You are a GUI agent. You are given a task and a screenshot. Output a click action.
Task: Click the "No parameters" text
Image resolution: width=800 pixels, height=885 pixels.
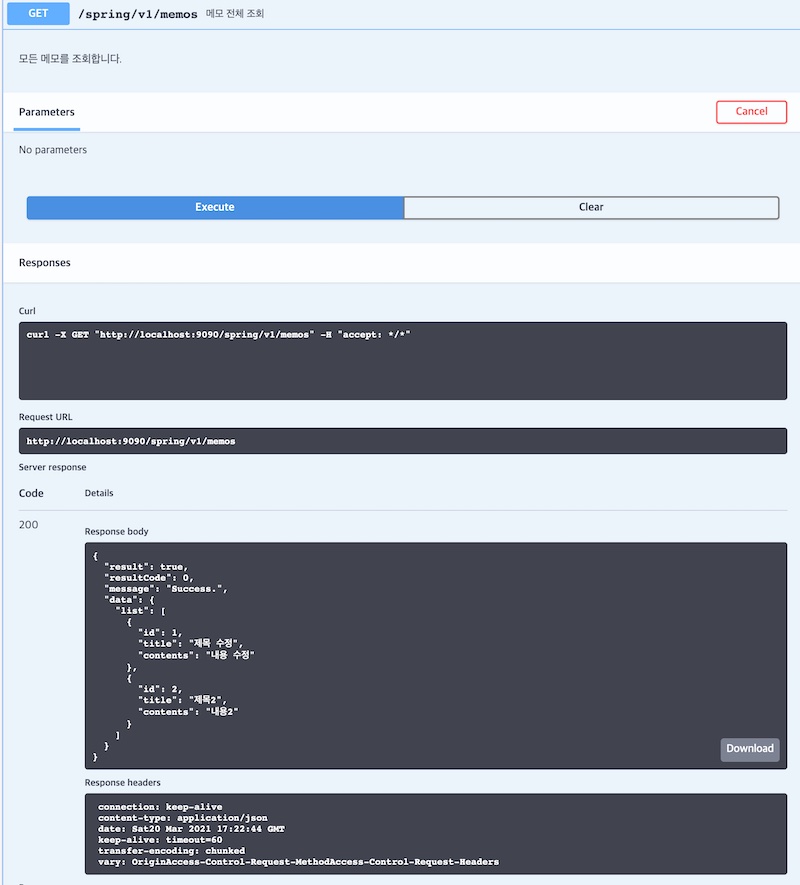[x=53, y=150]
